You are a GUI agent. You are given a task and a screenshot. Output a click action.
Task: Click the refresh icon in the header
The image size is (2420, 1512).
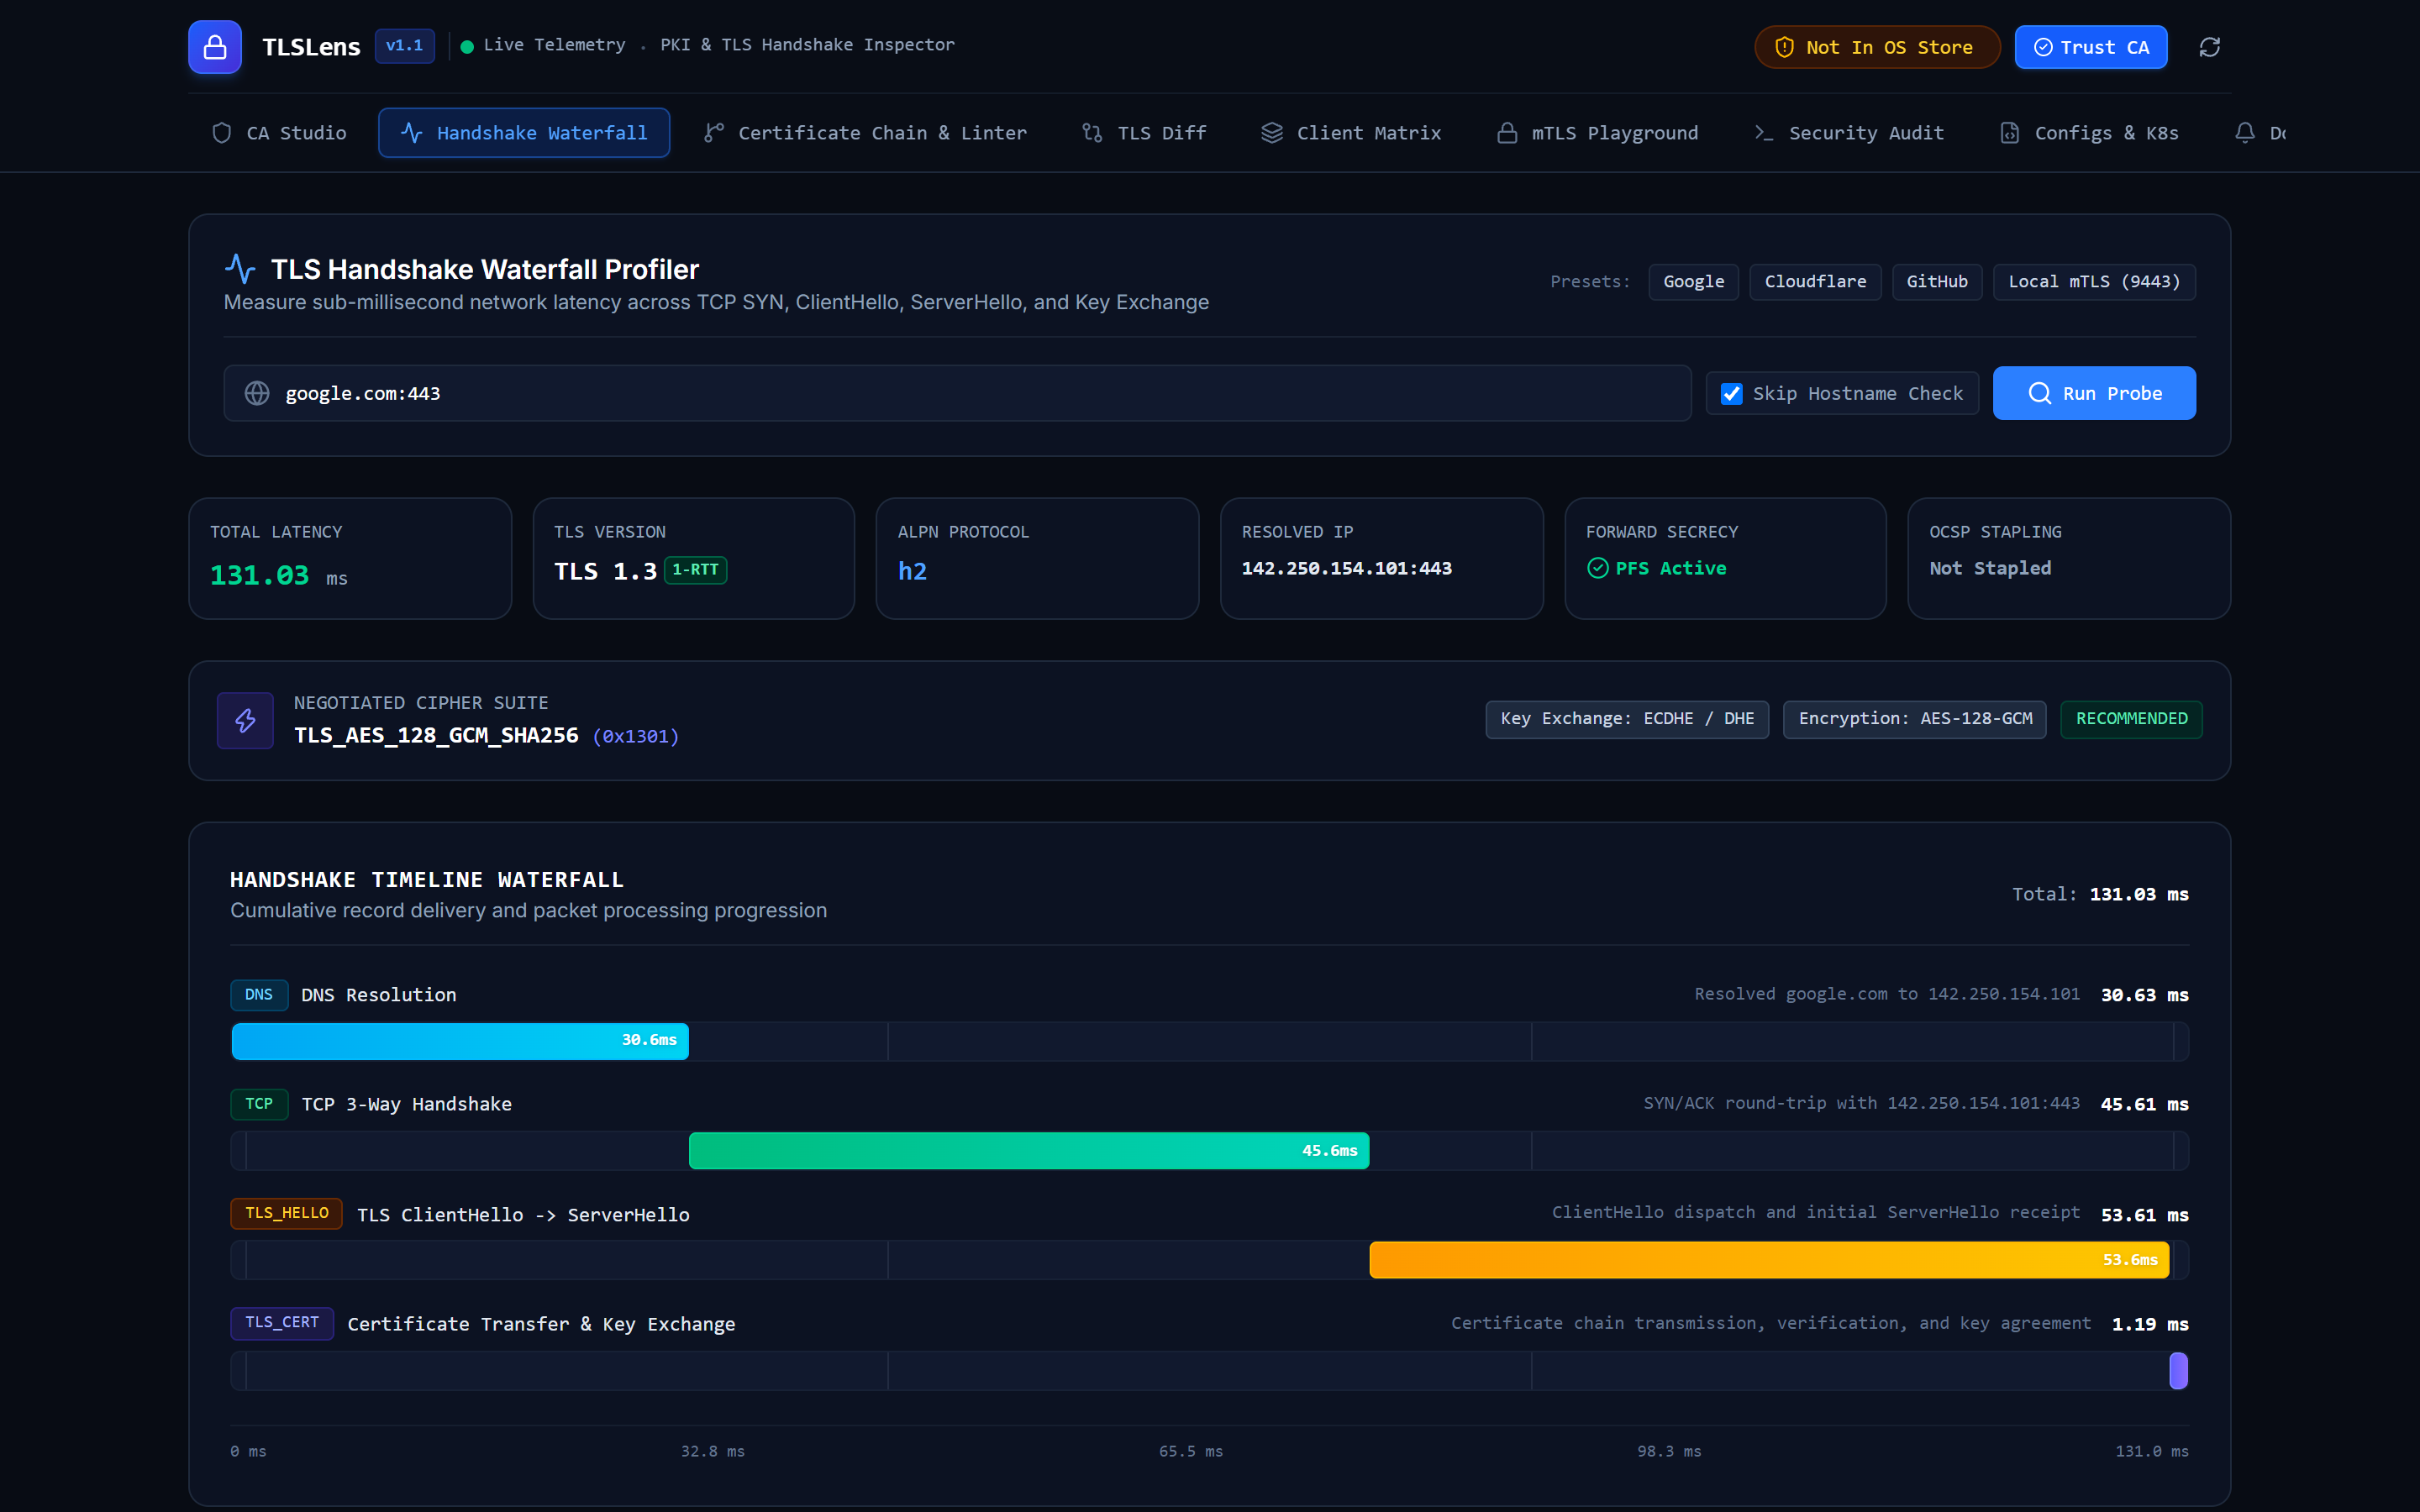tap(2209, 47)
